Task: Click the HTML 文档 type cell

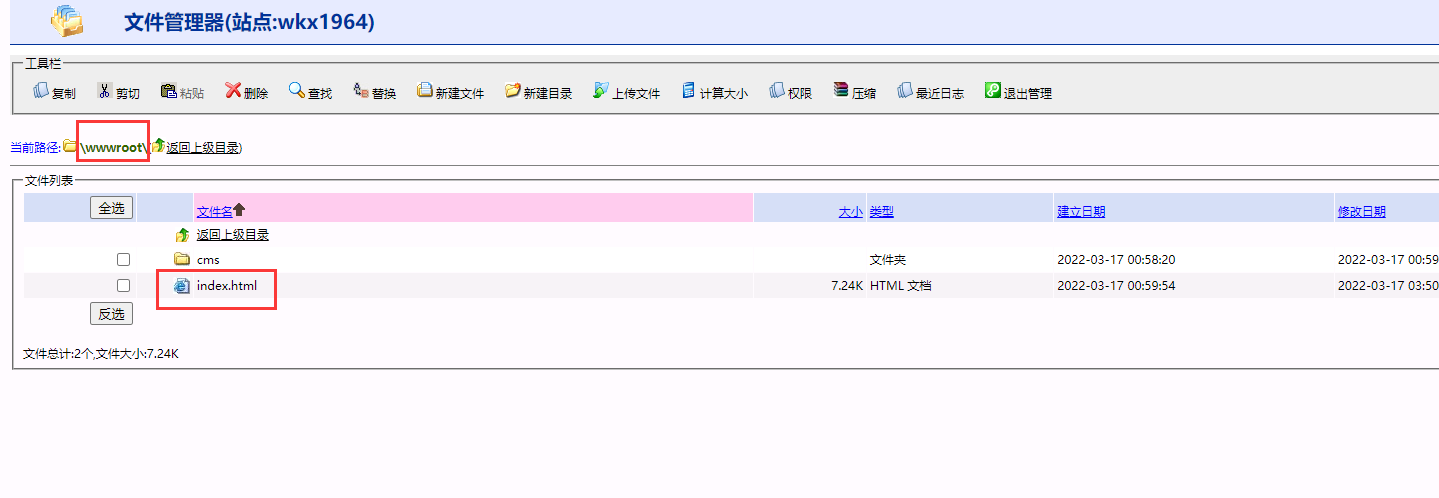Action: click(901, 285)
